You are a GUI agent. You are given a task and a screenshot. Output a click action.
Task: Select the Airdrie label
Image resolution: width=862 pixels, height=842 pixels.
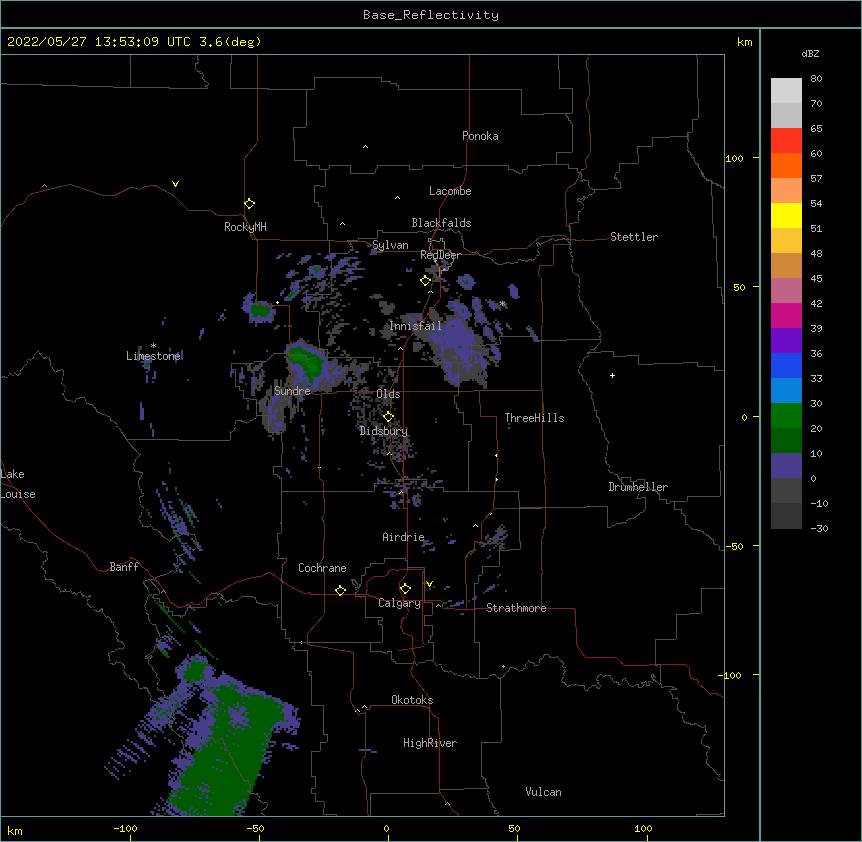(x=404, y=537)
